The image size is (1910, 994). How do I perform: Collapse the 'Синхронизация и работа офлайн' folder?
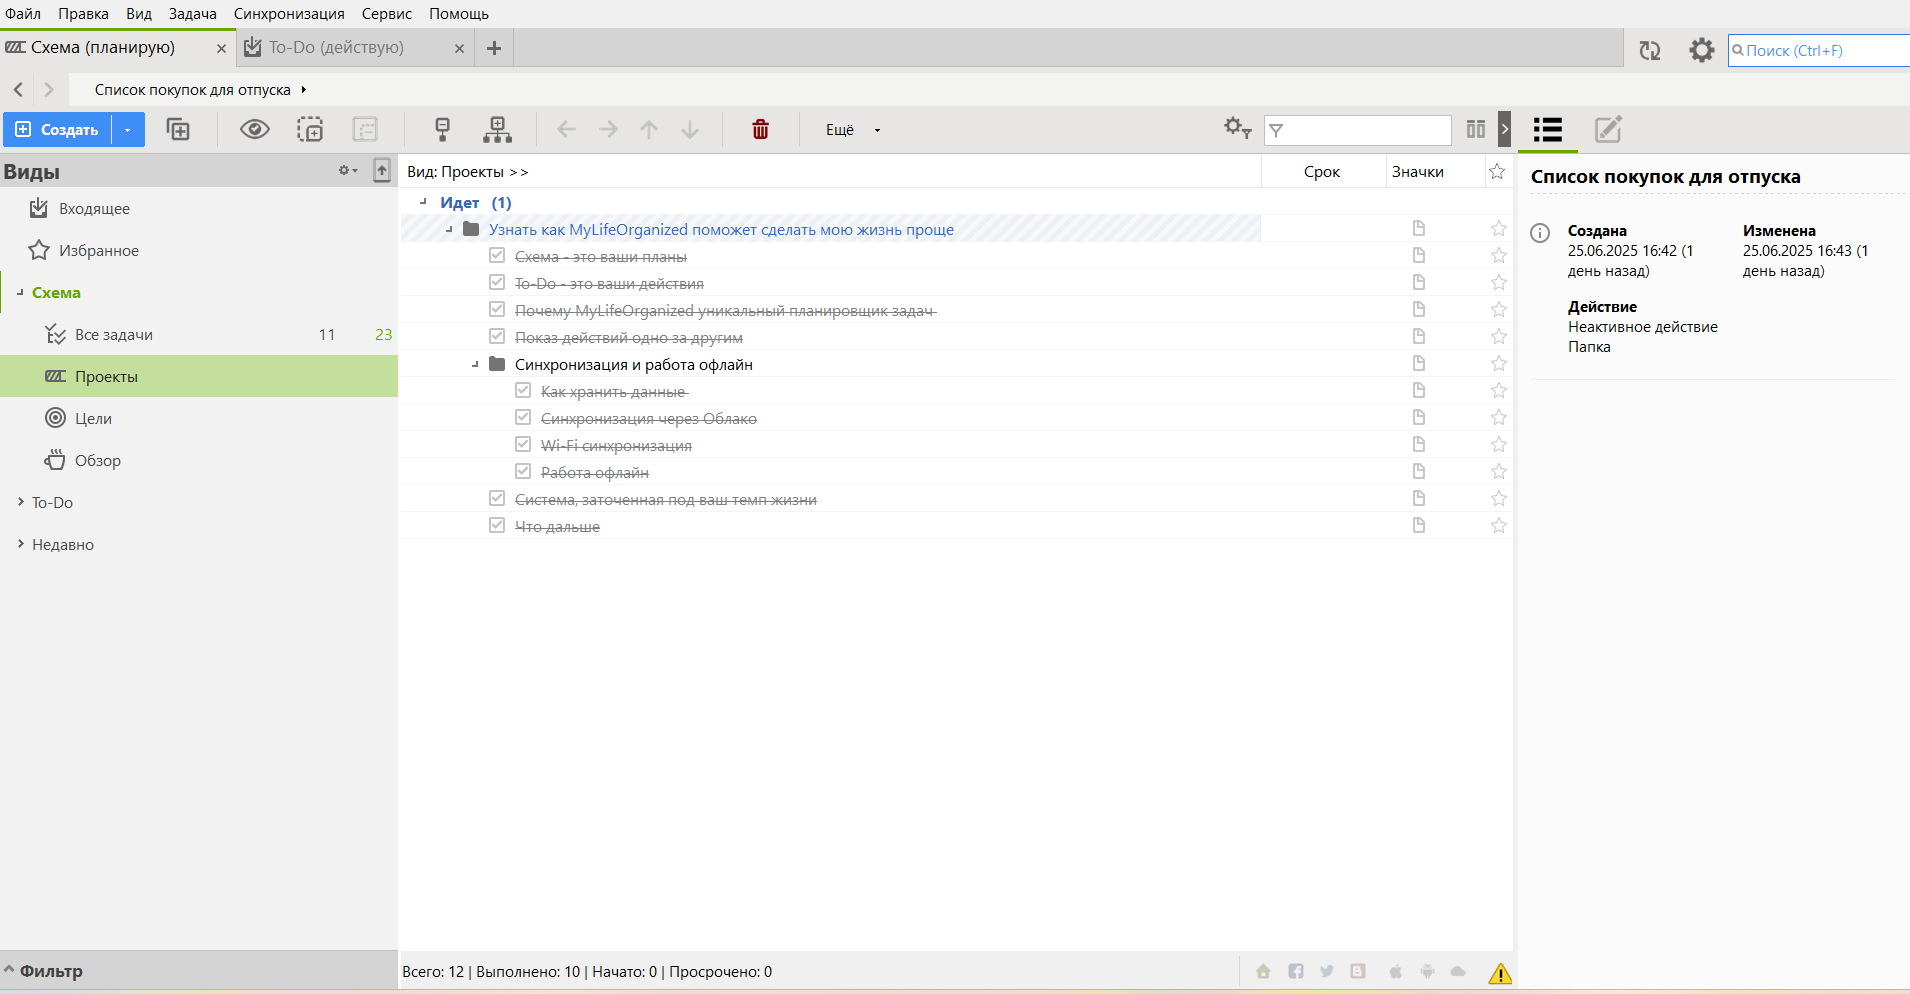point(475,364)
